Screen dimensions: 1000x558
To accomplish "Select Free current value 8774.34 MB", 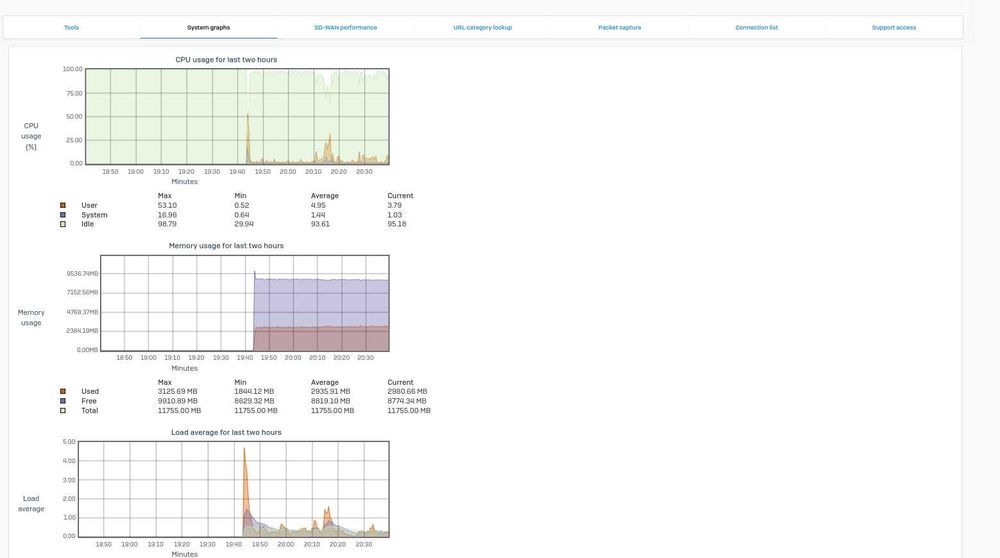I will [407, 401].
